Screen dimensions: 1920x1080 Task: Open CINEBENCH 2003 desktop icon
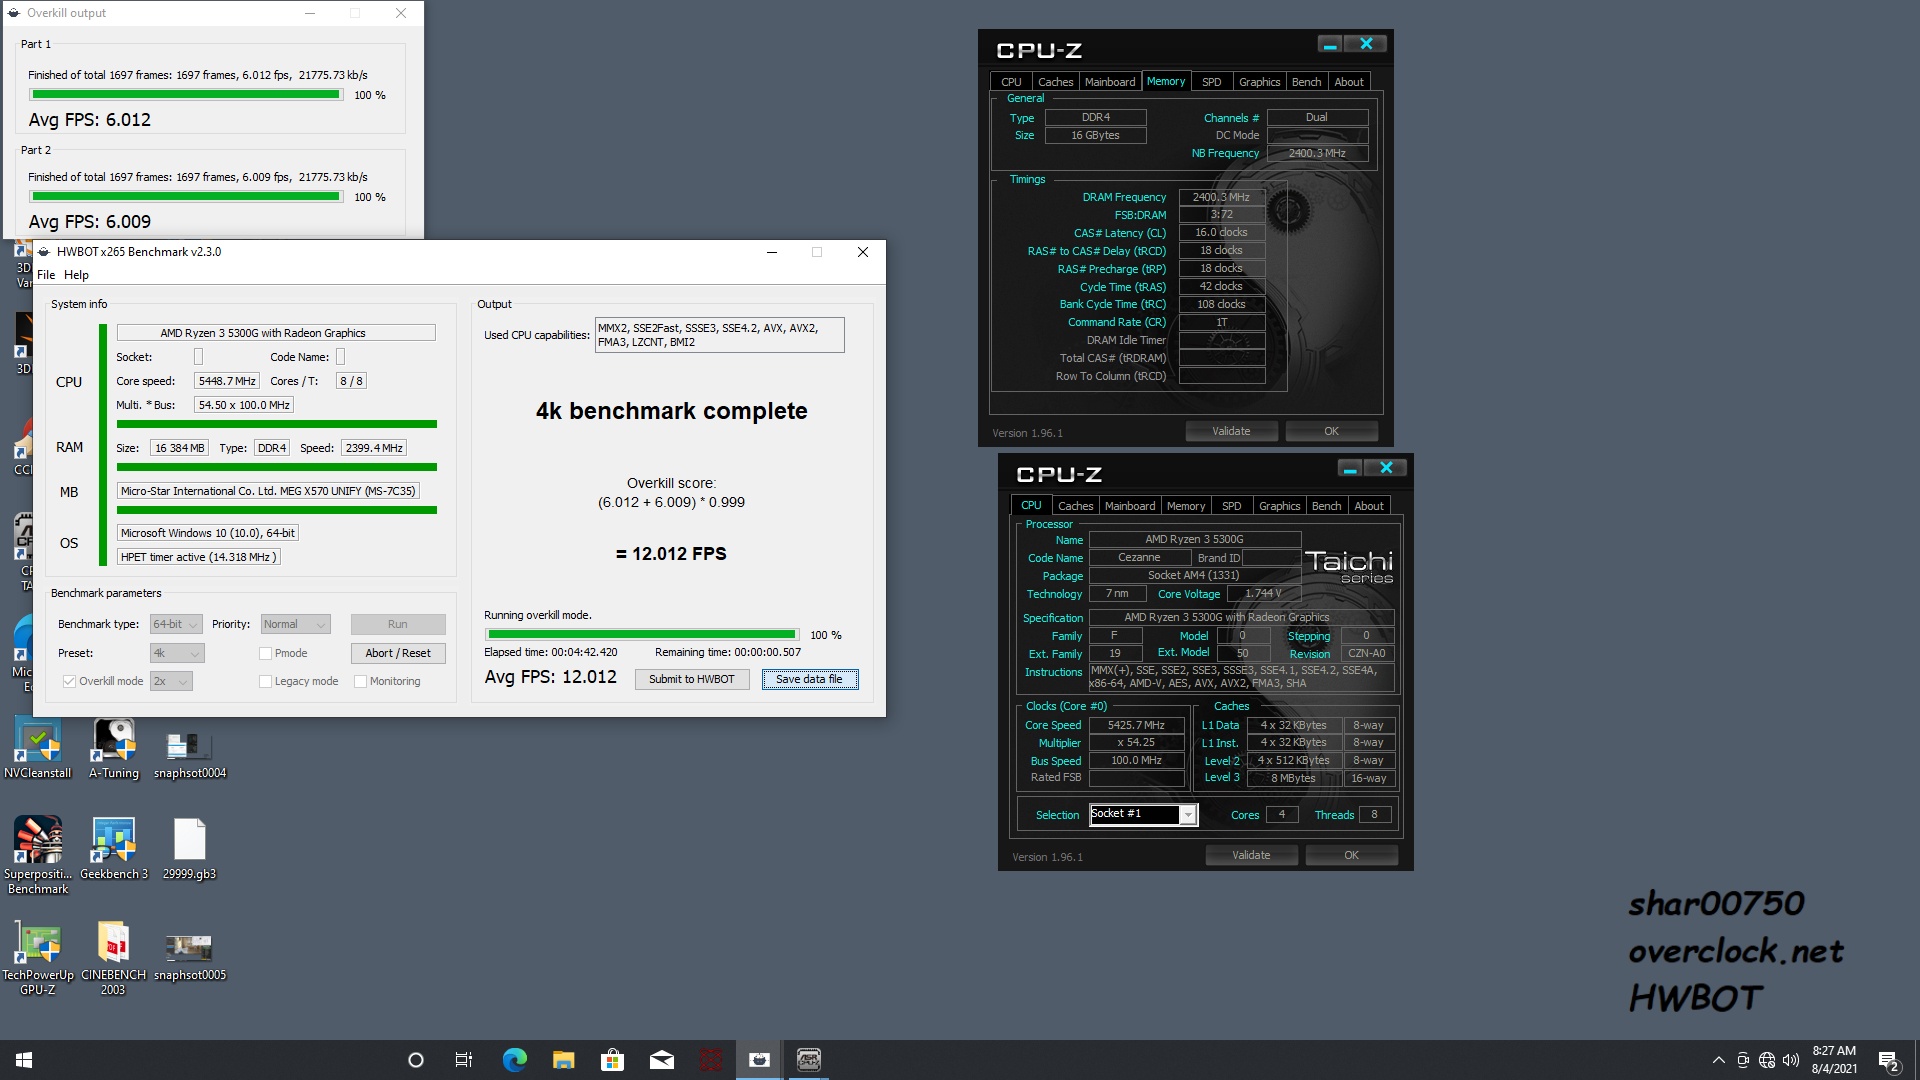click(113, 958)
